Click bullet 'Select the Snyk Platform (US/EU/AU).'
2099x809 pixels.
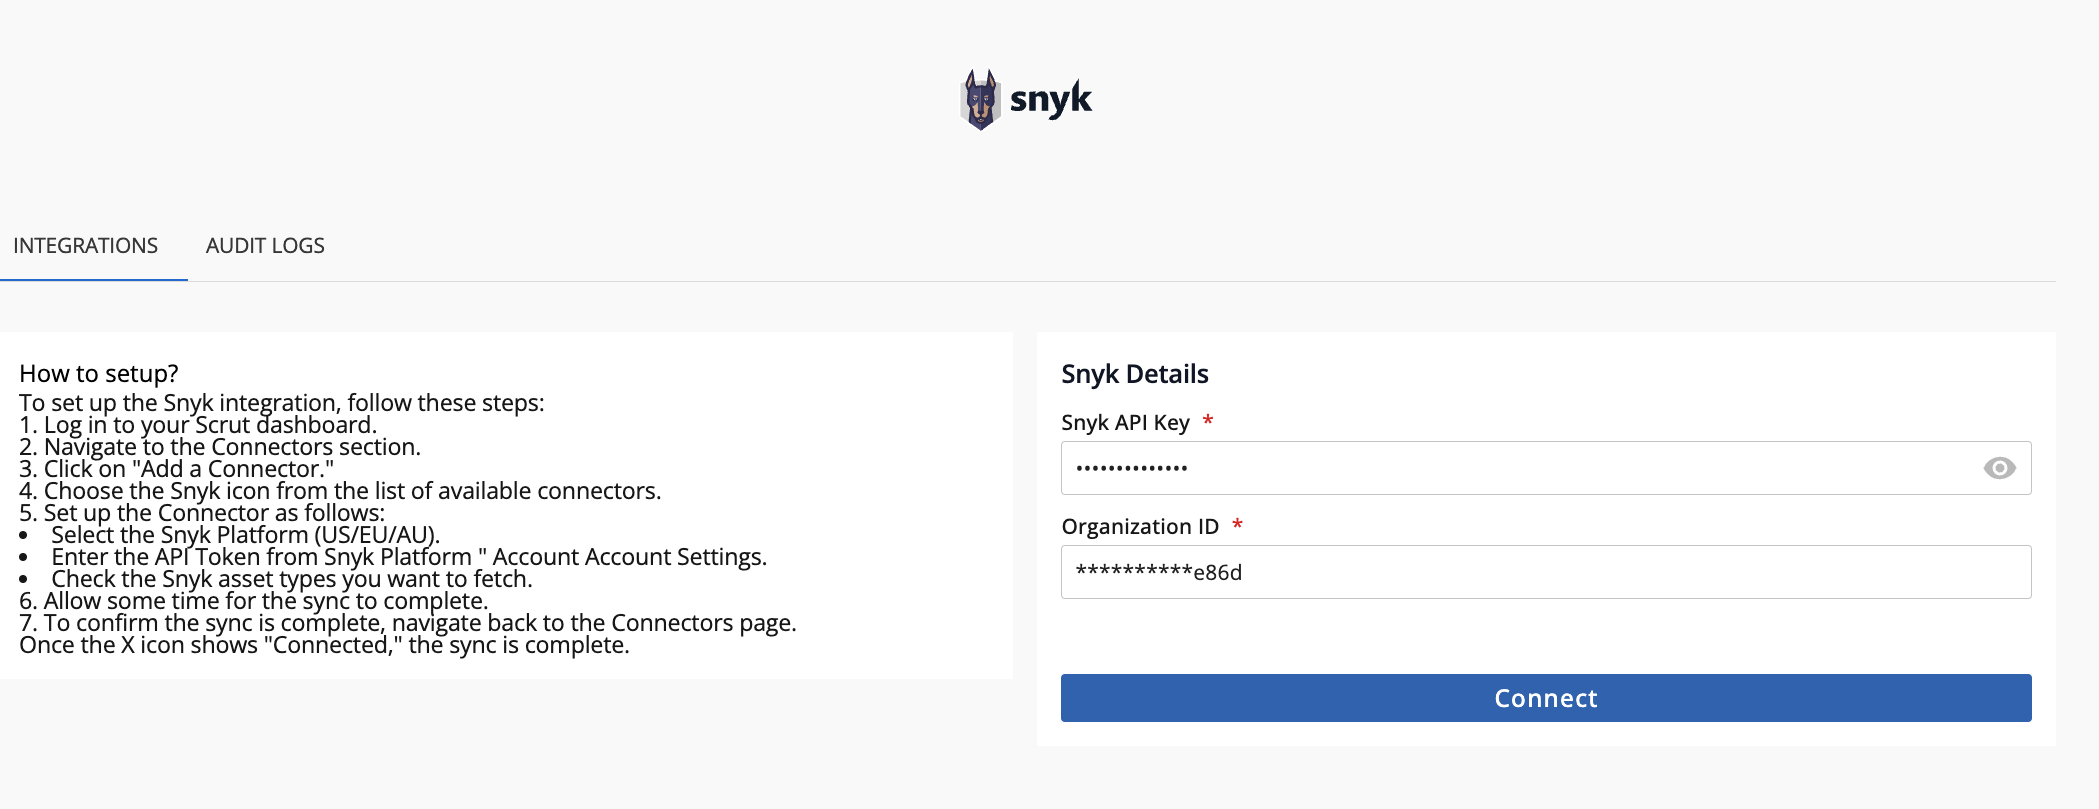coord(246,535)
